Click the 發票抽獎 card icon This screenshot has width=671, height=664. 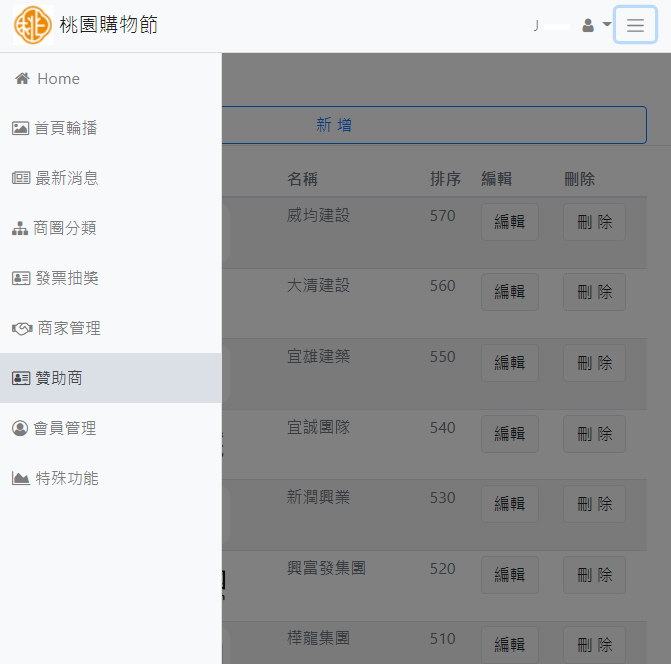(x=21, y=278)
